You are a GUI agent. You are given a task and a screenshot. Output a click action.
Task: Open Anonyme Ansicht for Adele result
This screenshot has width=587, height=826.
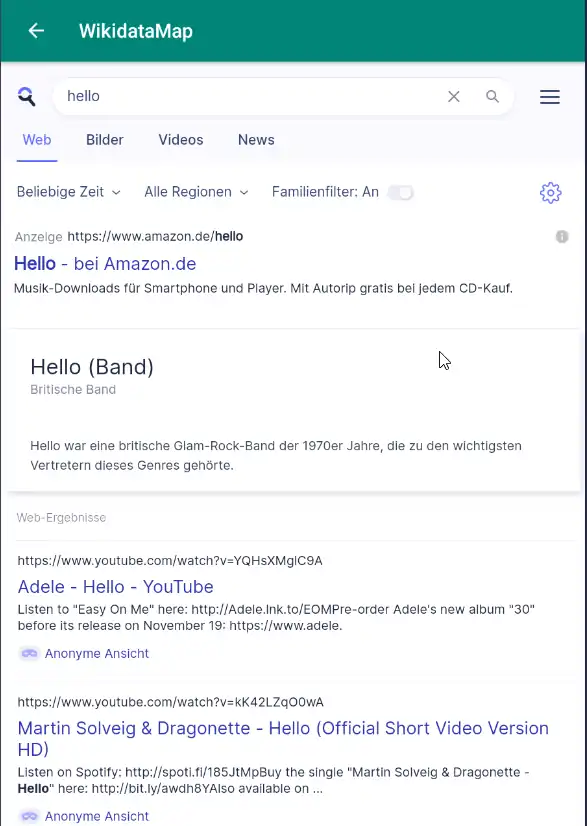point(96,654)
